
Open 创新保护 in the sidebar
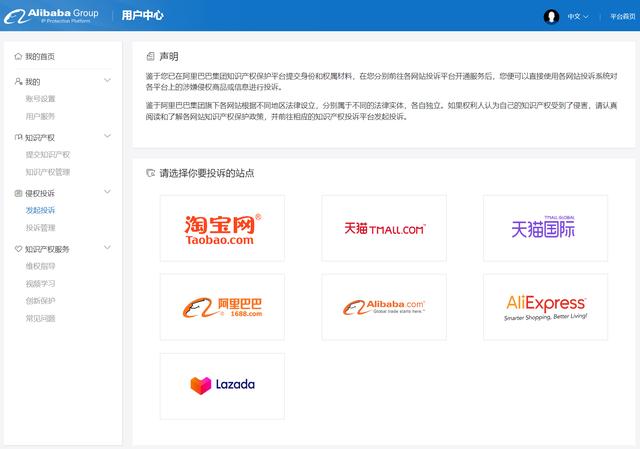coord(40,301)
